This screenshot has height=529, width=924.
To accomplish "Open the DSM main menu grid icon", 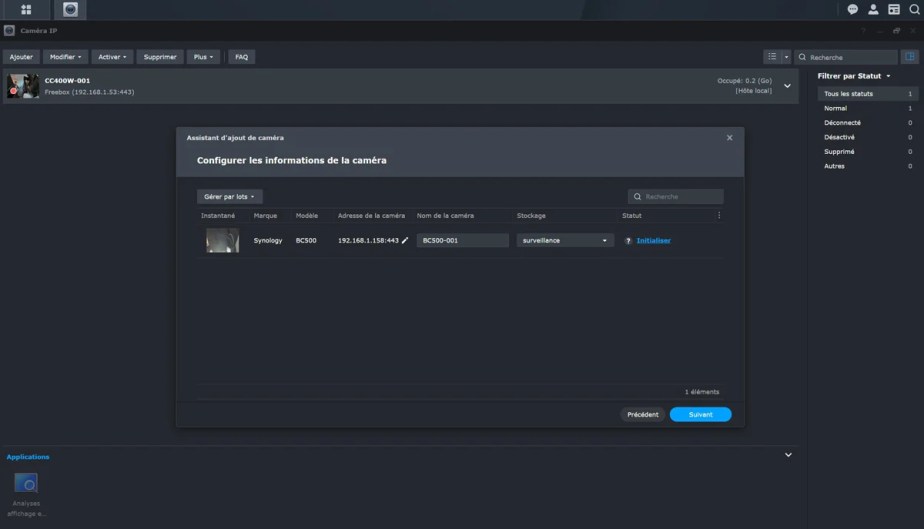I will click(26, 10).
